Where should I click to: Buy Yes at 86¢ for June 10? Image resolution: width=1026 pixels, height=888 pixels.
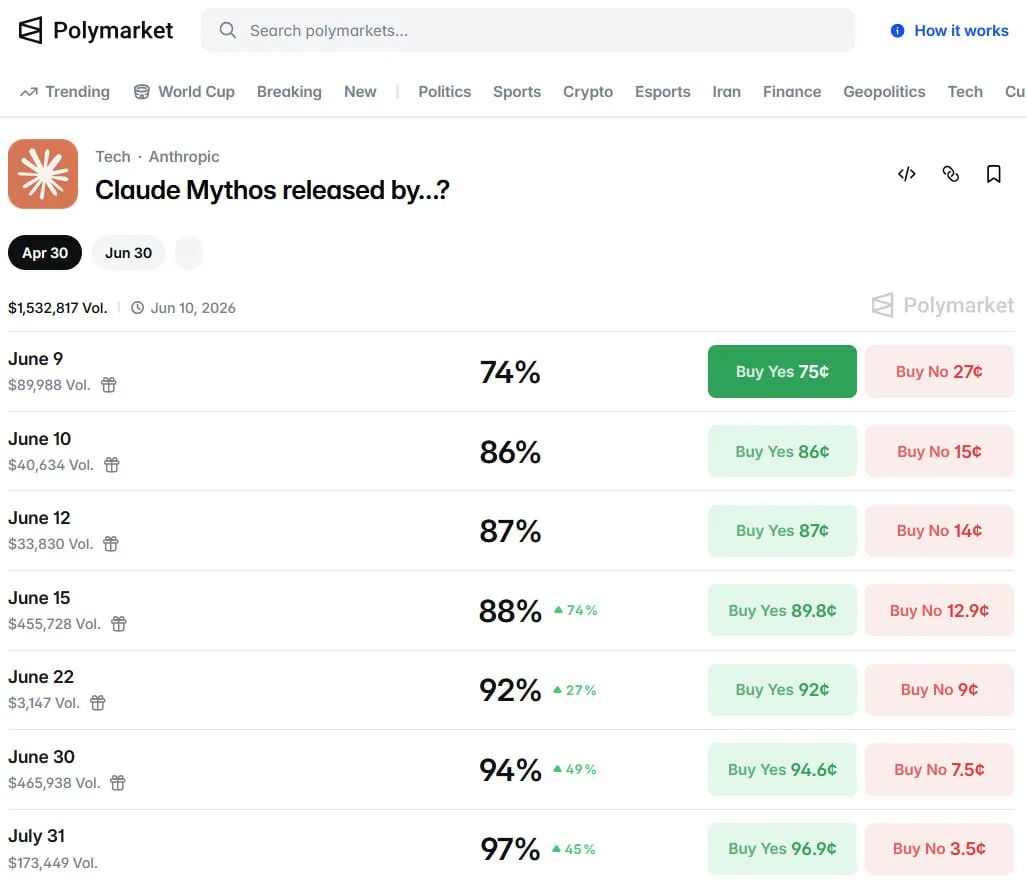(782, 452)
